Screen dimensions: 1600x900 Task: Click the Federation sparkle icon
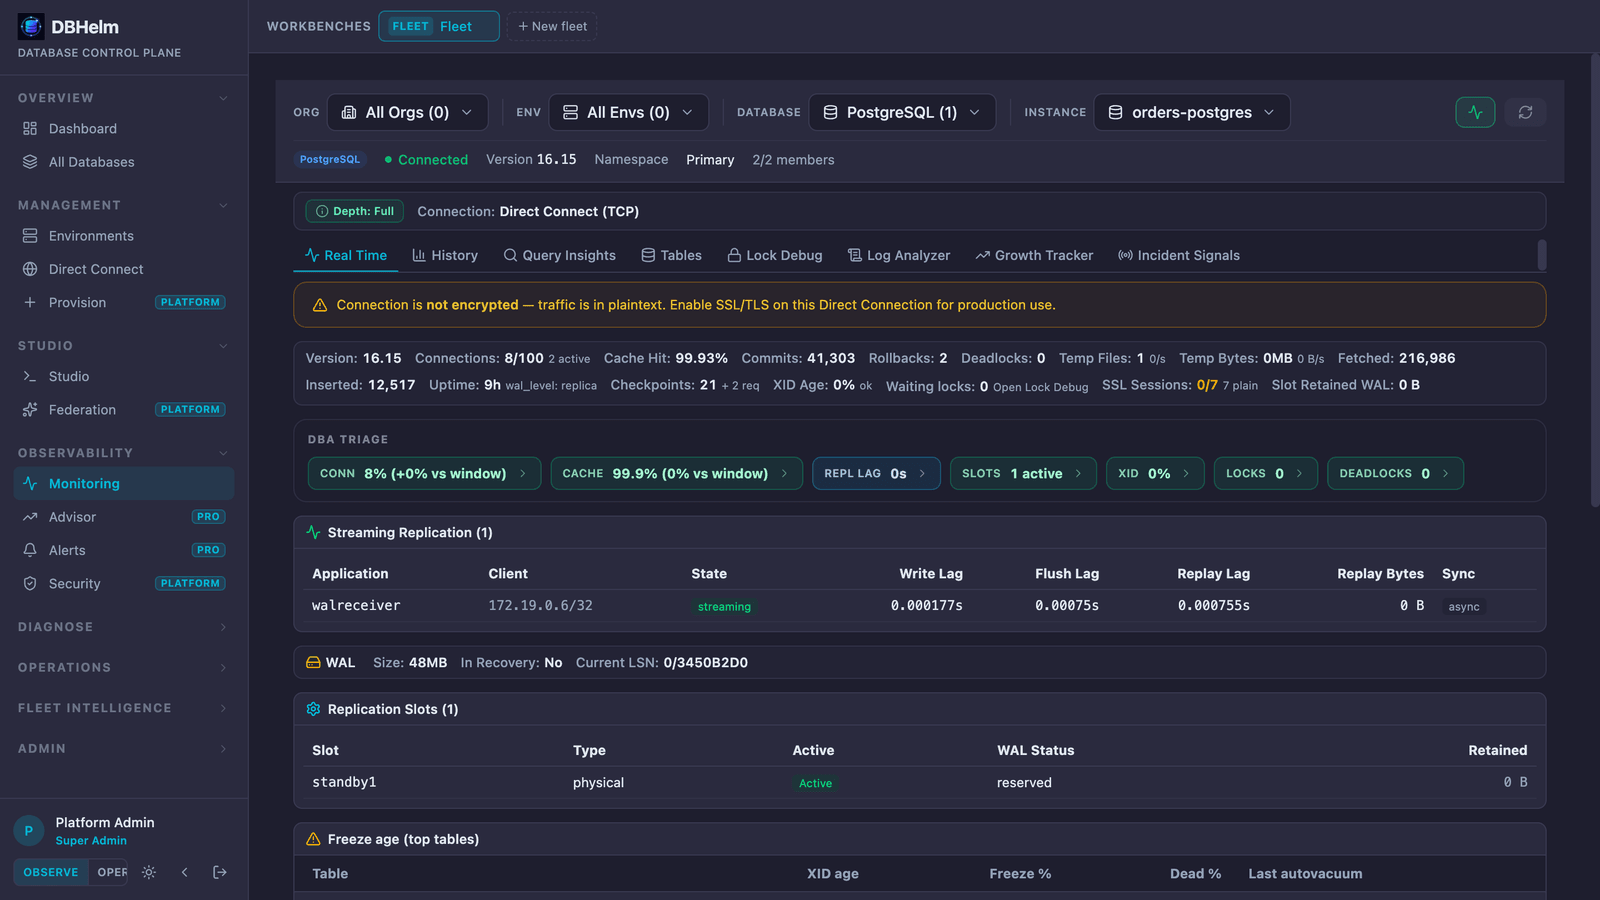(x=30, y=410)
